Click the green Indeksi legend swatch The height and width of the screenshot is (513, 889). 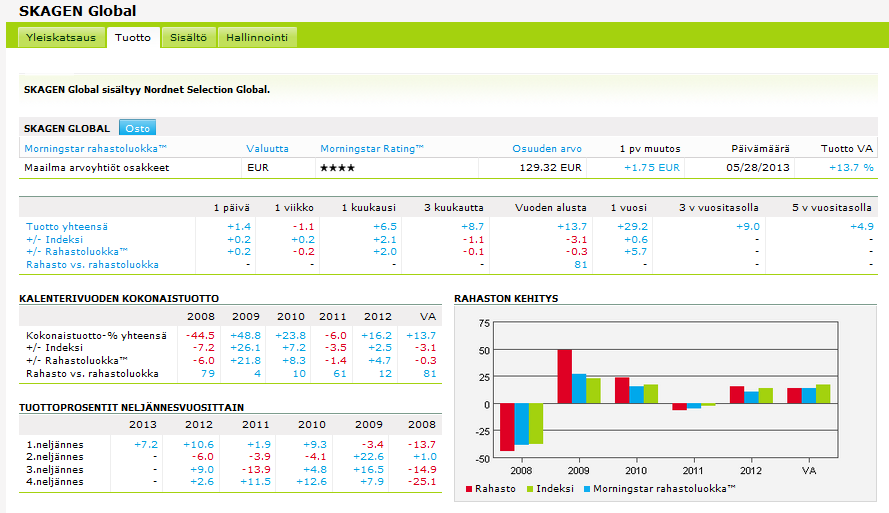point(530,489)
